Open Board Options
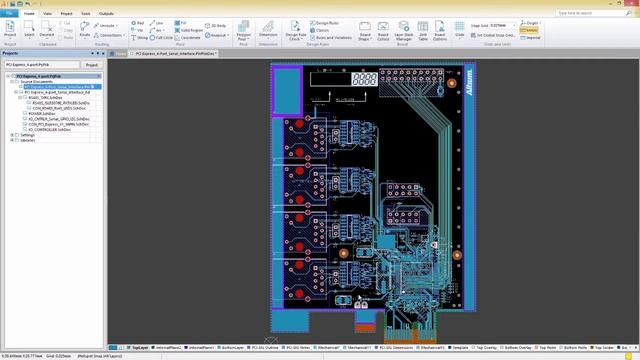 click(440, 30)
